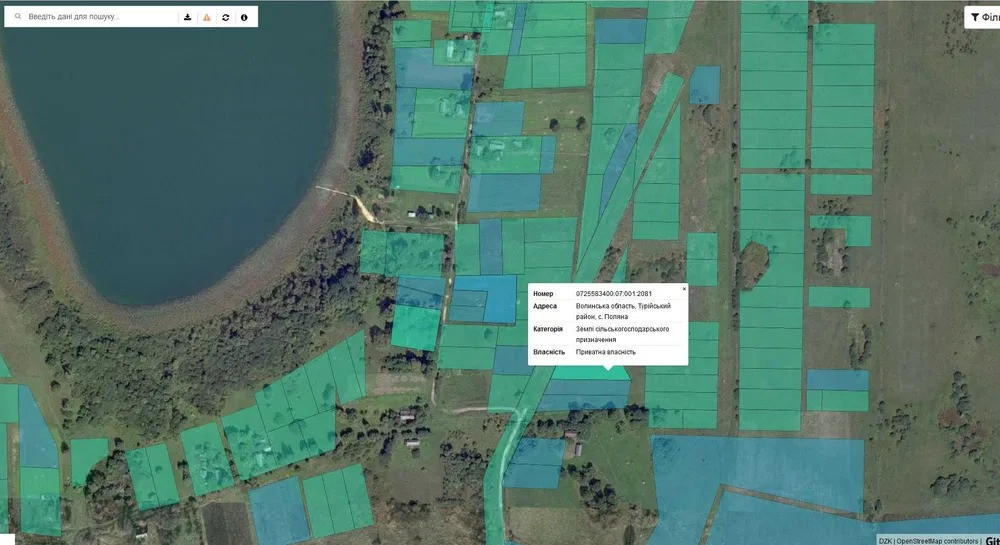Open the info circle icon
Image resolution: width=1000 pixels, height=545 pixels.
point(244,17)
